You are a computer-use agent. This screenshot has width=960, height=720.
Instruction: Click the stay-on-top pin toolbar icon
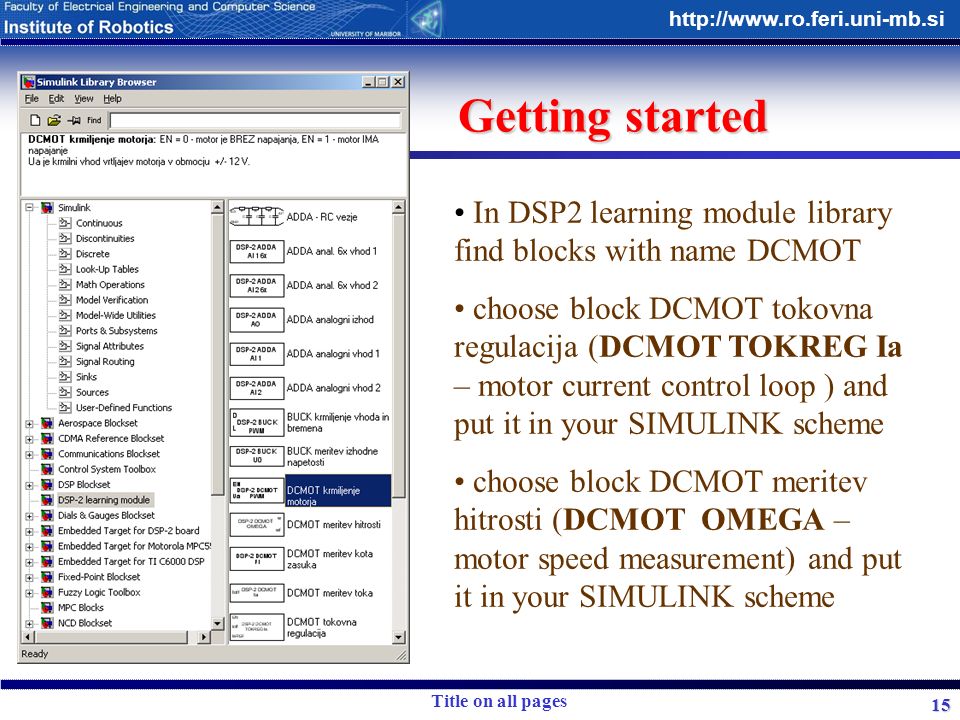74,120
